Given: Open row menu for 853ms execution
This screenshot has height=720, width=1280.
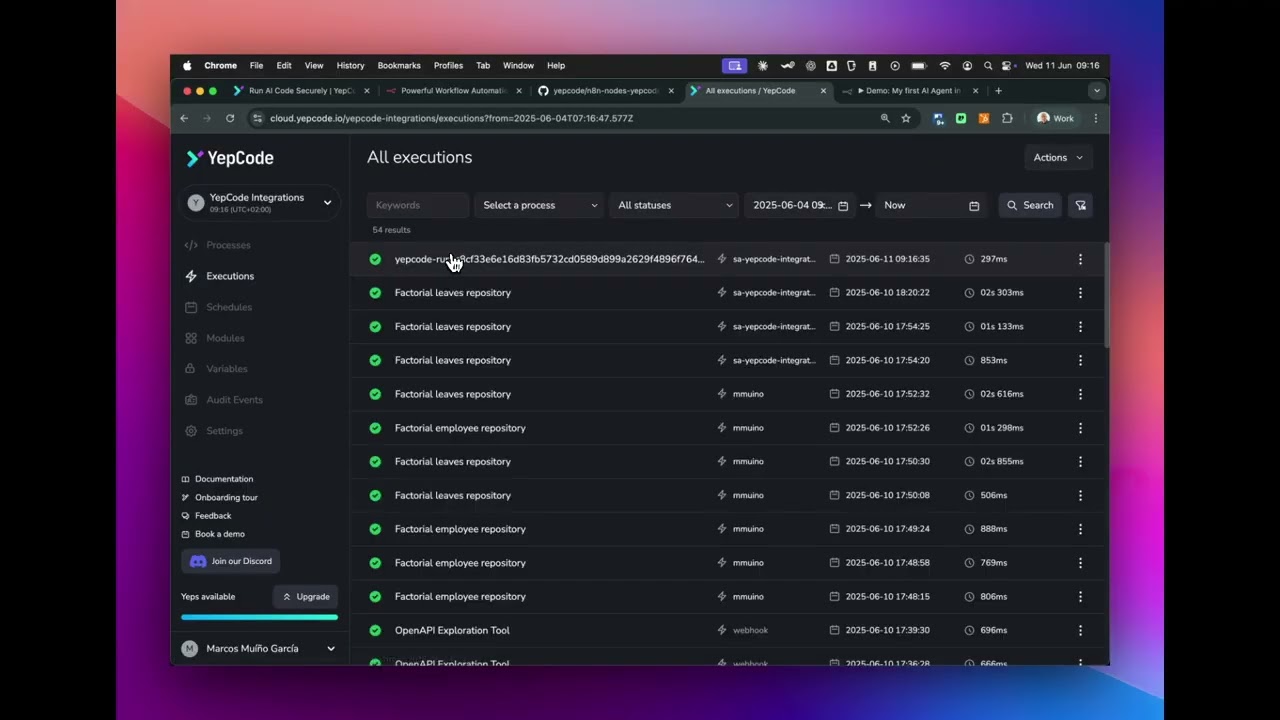Looking at the screenshot, I should [x=1080, y=360].
